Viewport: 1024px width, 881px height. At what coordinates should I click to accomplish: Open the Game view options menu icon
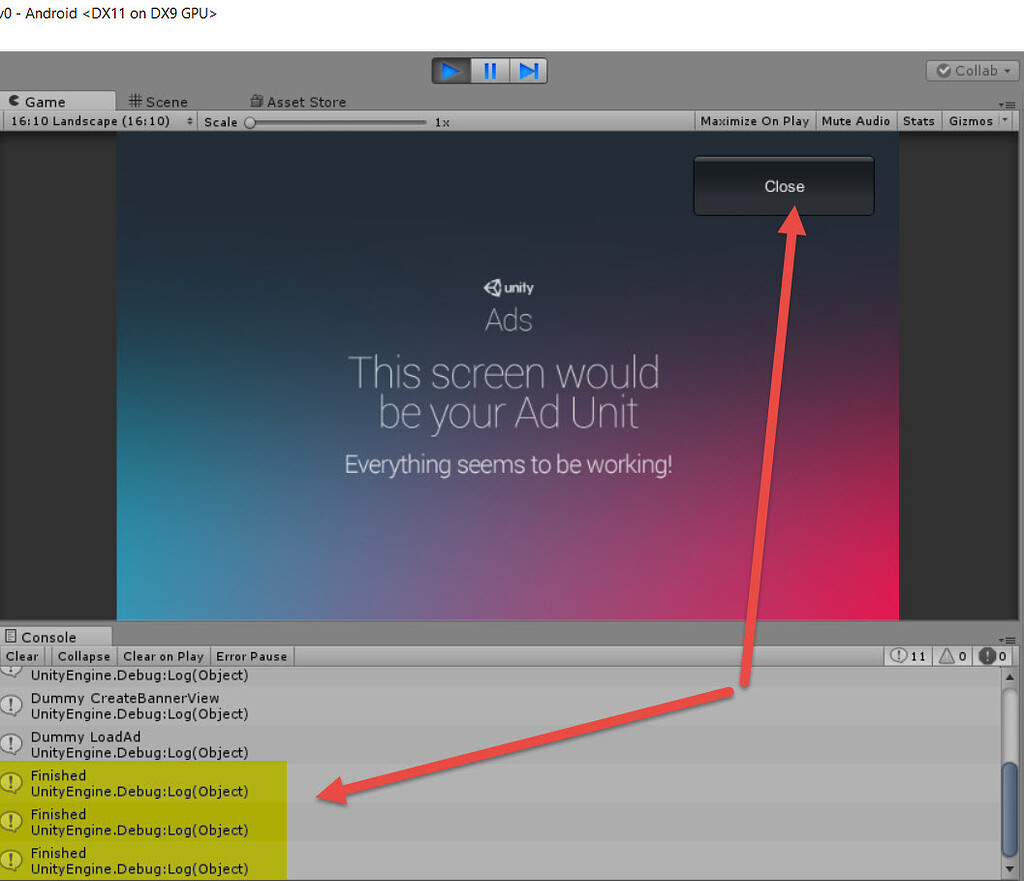click(1007, 104)
